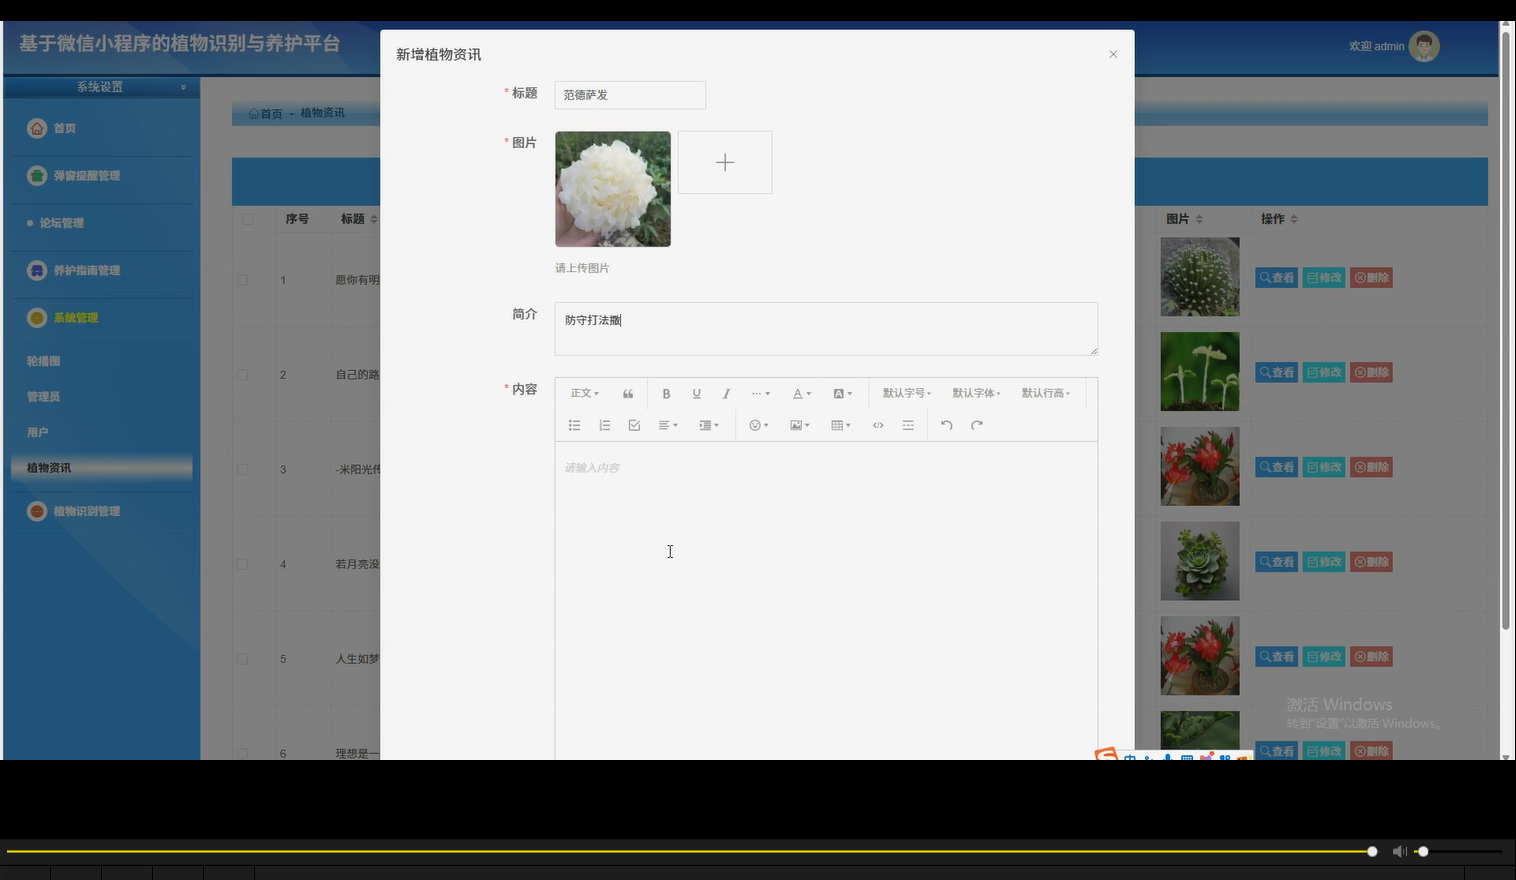Open the 默认字号 font size dropdown
The height and width of the screenshot is (880, 1516).
904,393
